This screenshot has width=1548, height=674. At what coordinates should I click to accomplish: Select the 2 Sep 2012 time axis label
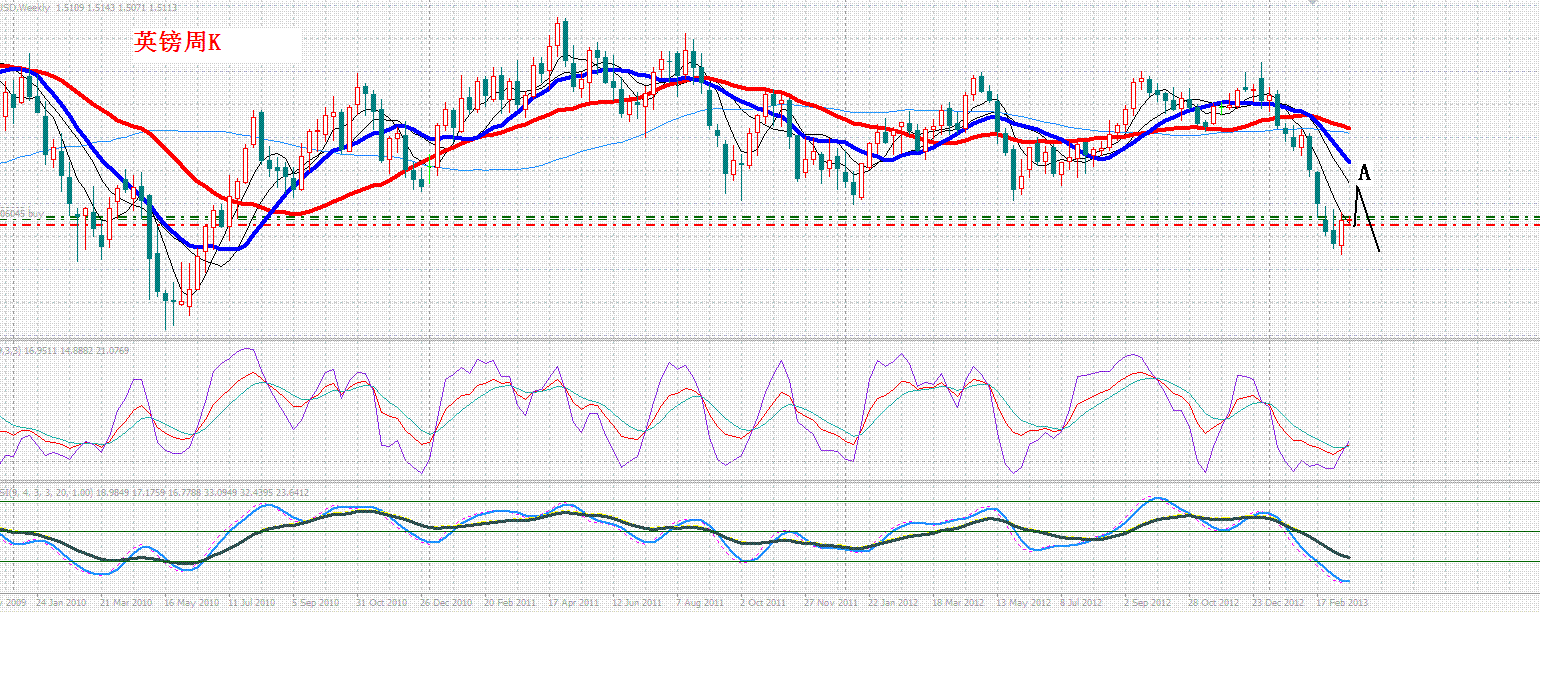tap(1147, 603)
